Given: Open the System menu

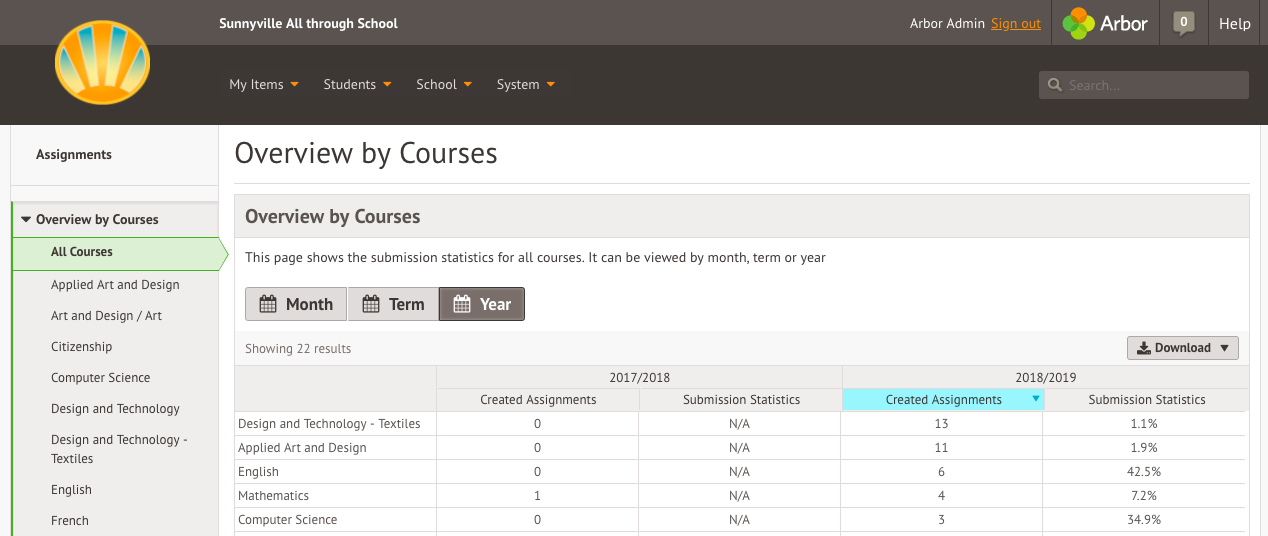Looking at the screenshot, I should (x=525, y=85).
